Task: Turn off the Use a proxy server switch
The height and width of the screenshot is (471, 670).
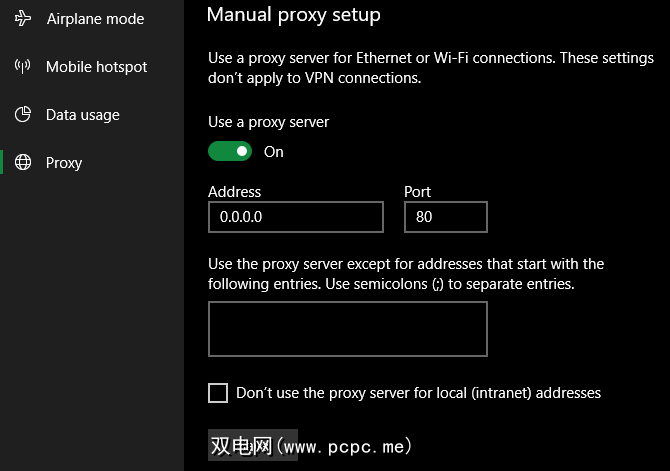Action: (230, 151)
